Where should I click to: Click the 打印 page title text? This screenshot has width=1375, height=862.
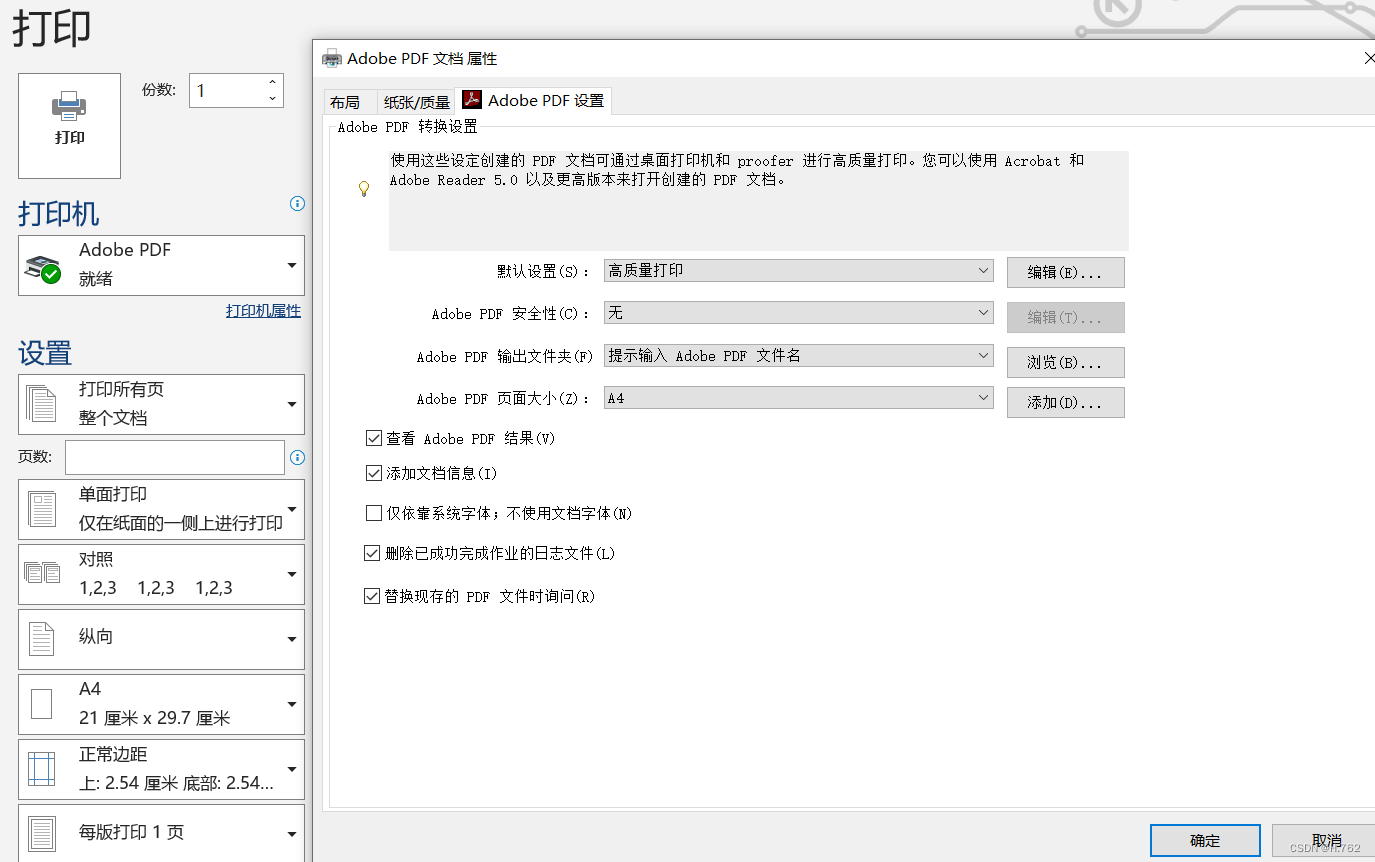pyautogui.click(x=52, y=27)
